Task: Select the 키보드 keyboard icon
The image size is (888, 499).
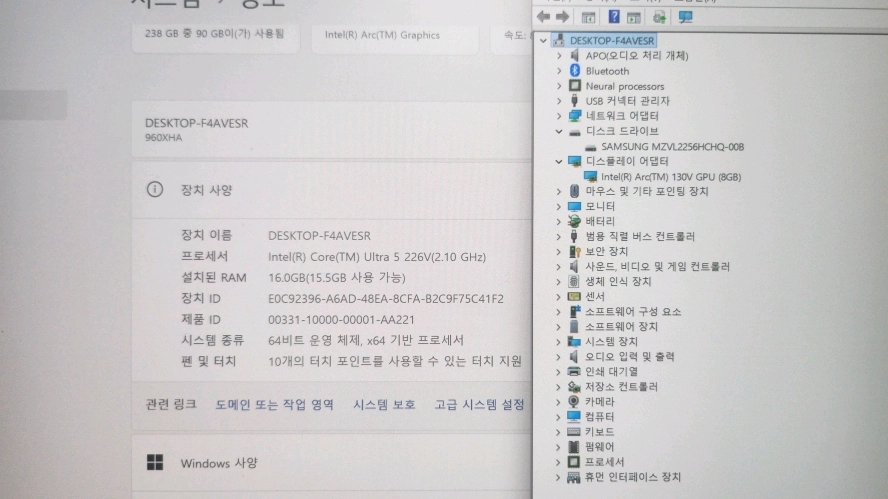Action: [574, 432]
